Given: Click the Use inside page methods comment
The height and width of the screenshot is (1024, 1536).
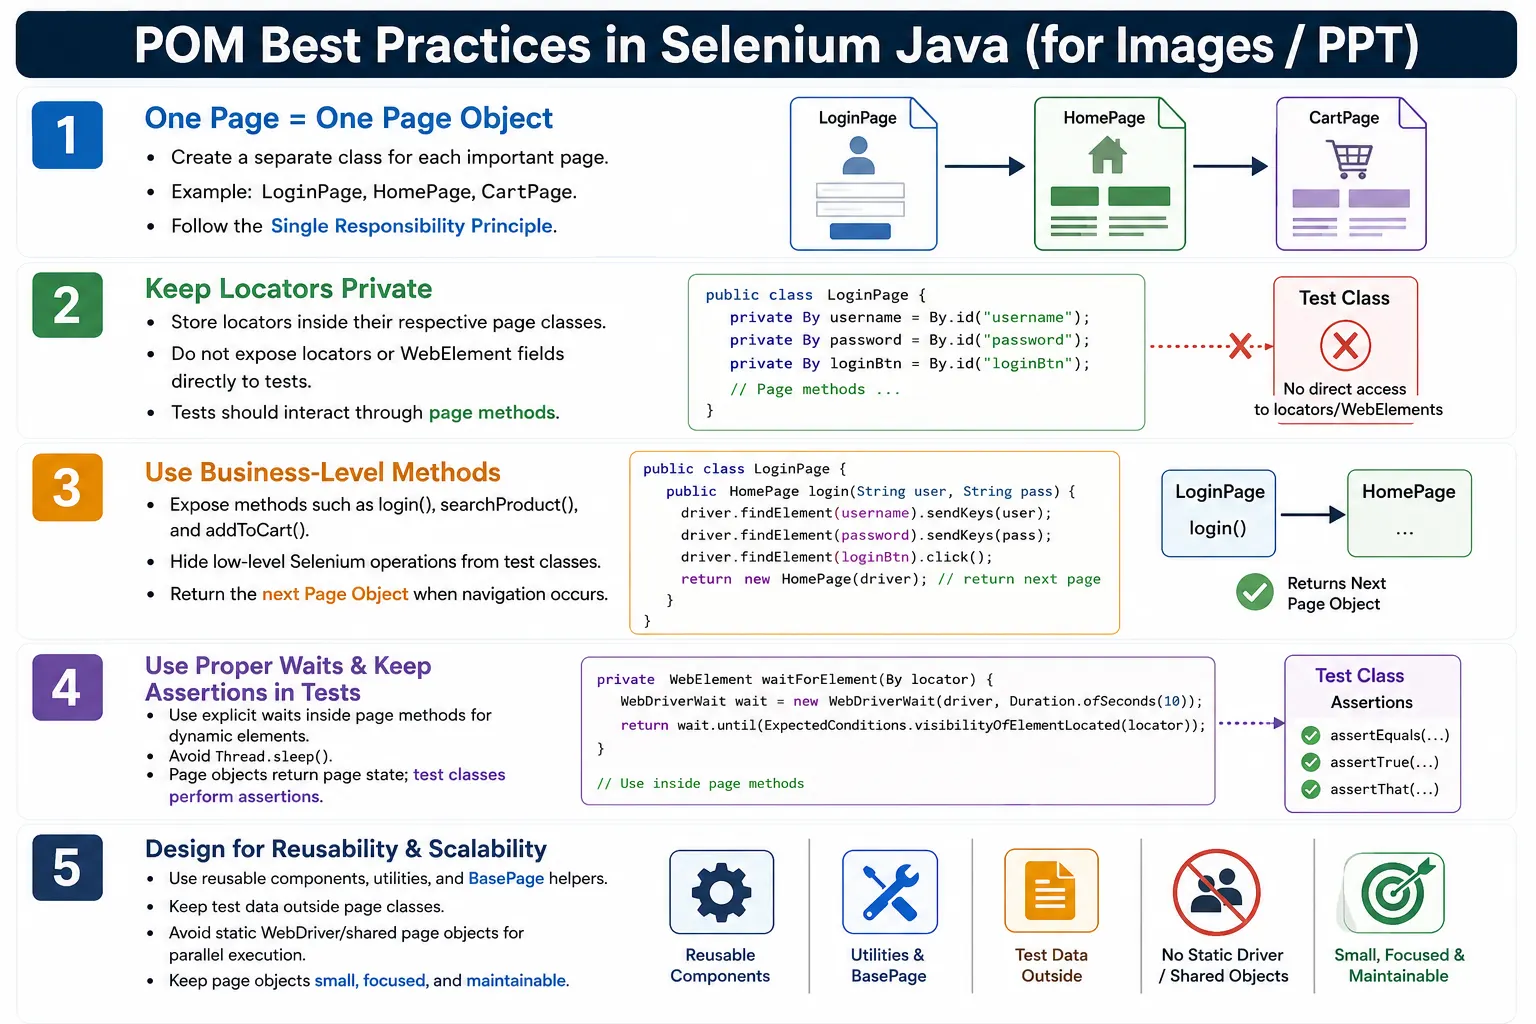Looking at the screenshot, I should [x=700, y=783].
